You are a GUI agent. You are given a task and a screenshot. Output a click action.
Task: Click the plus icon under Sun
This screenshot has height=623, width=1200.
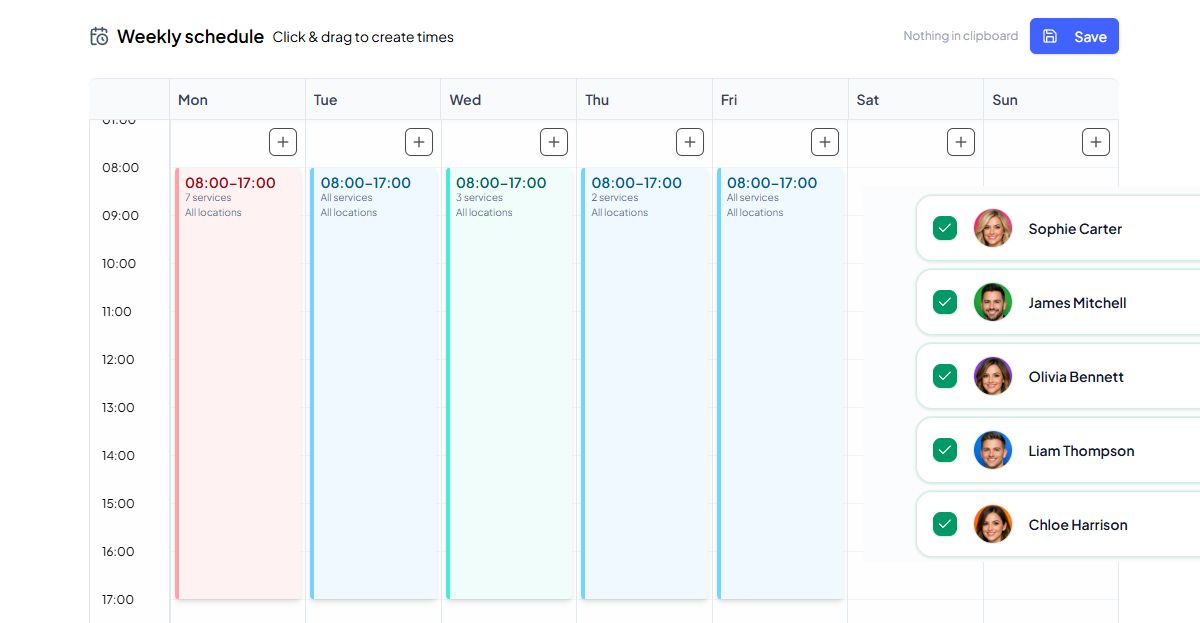(x=1096, y=142)
